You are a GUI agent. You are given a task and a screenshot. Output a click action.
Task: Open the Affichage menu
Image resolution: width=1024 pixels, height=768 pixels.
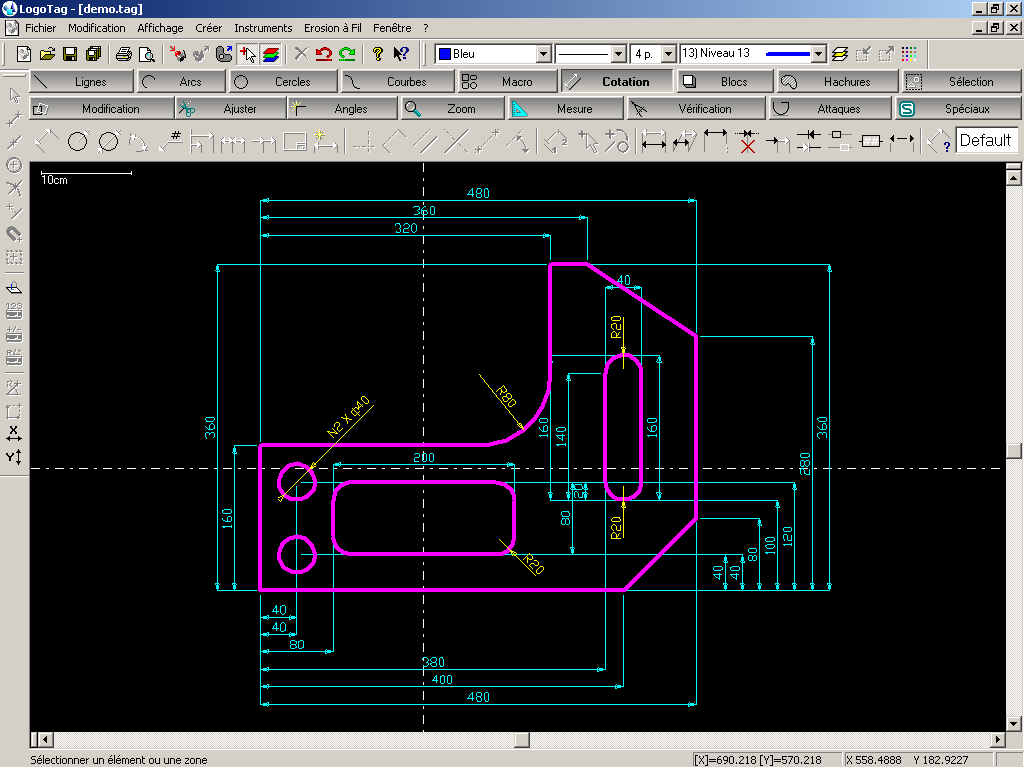point(160,28)
